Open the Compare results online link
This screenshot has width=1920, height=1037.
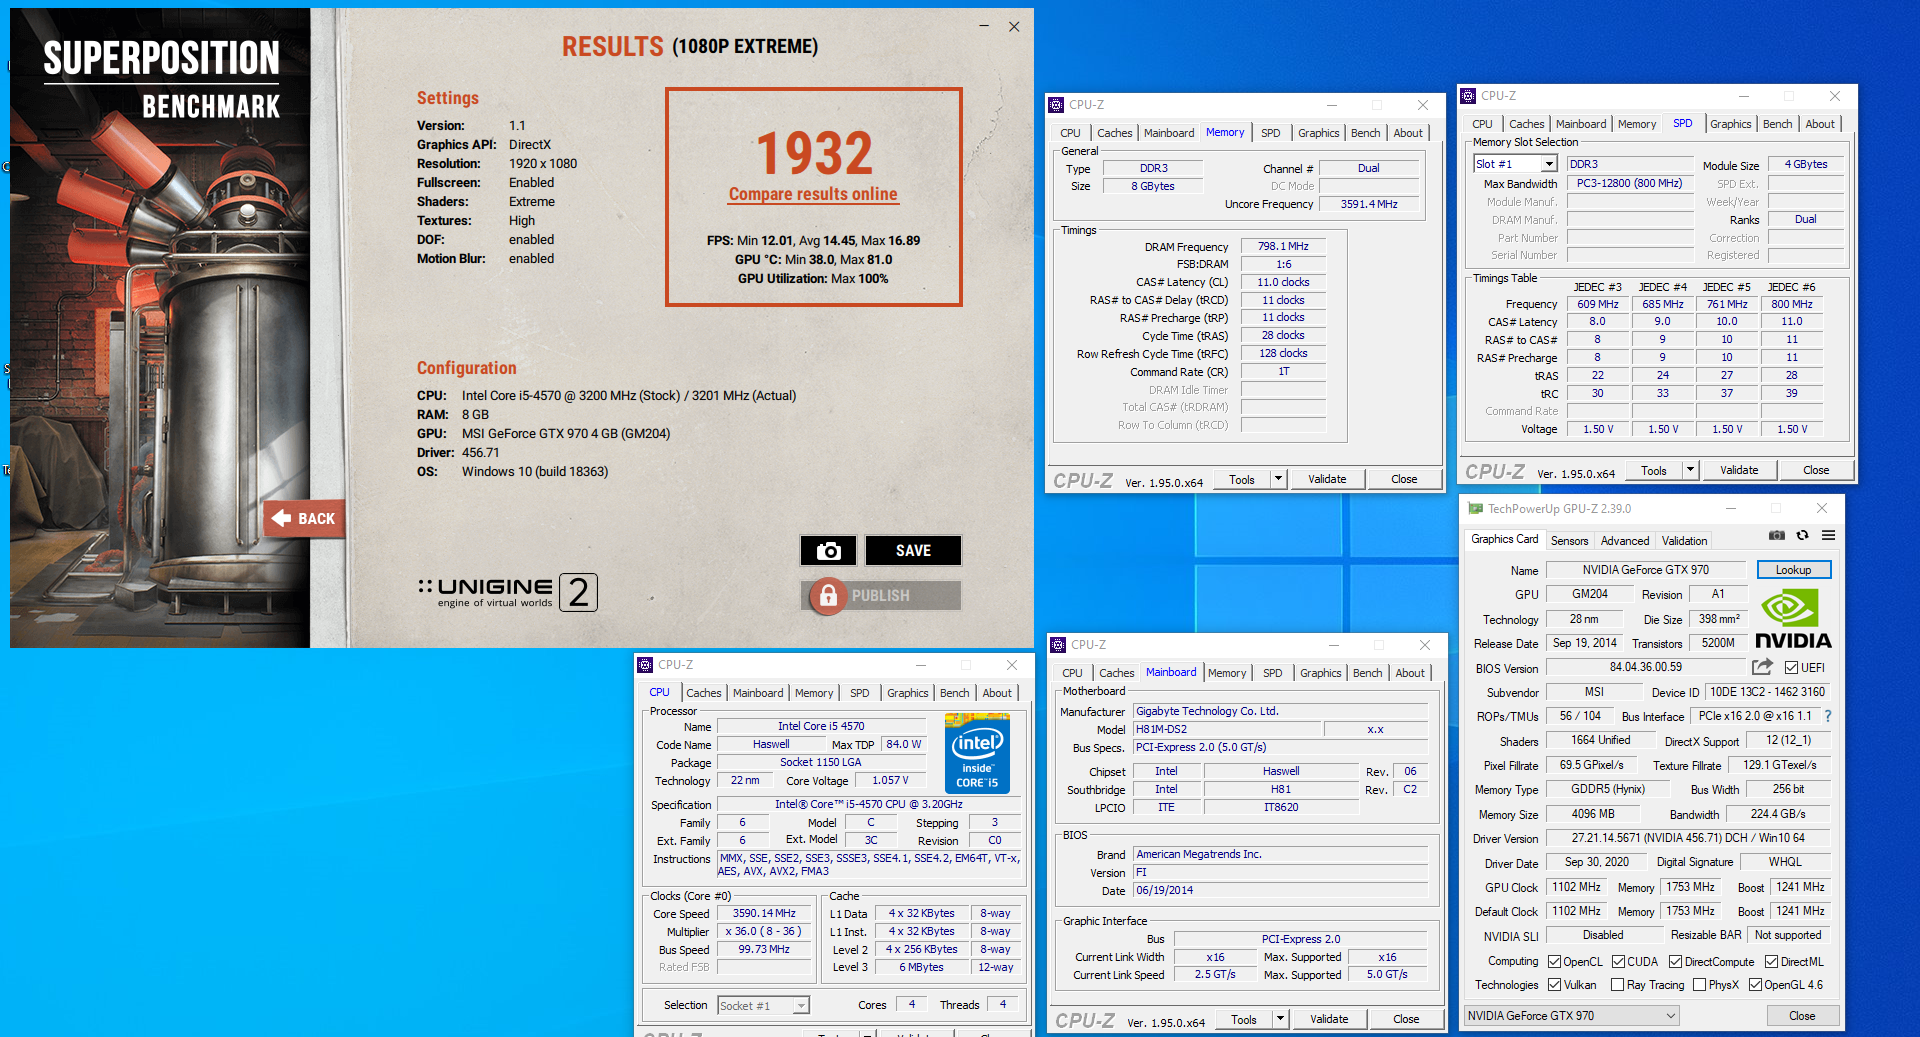coord(813,194)
